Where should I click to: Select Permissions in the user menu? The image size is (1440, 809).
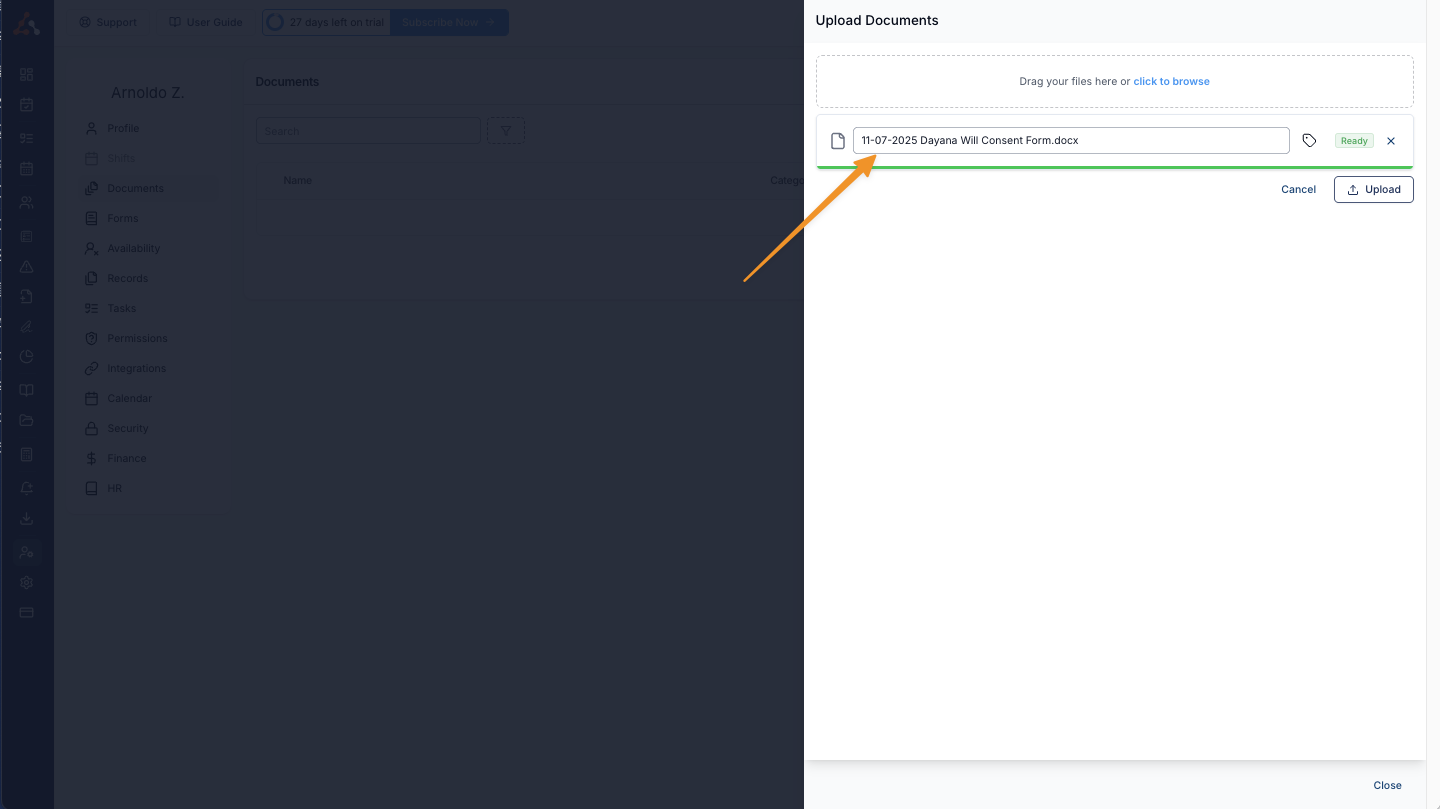(137, 338)
